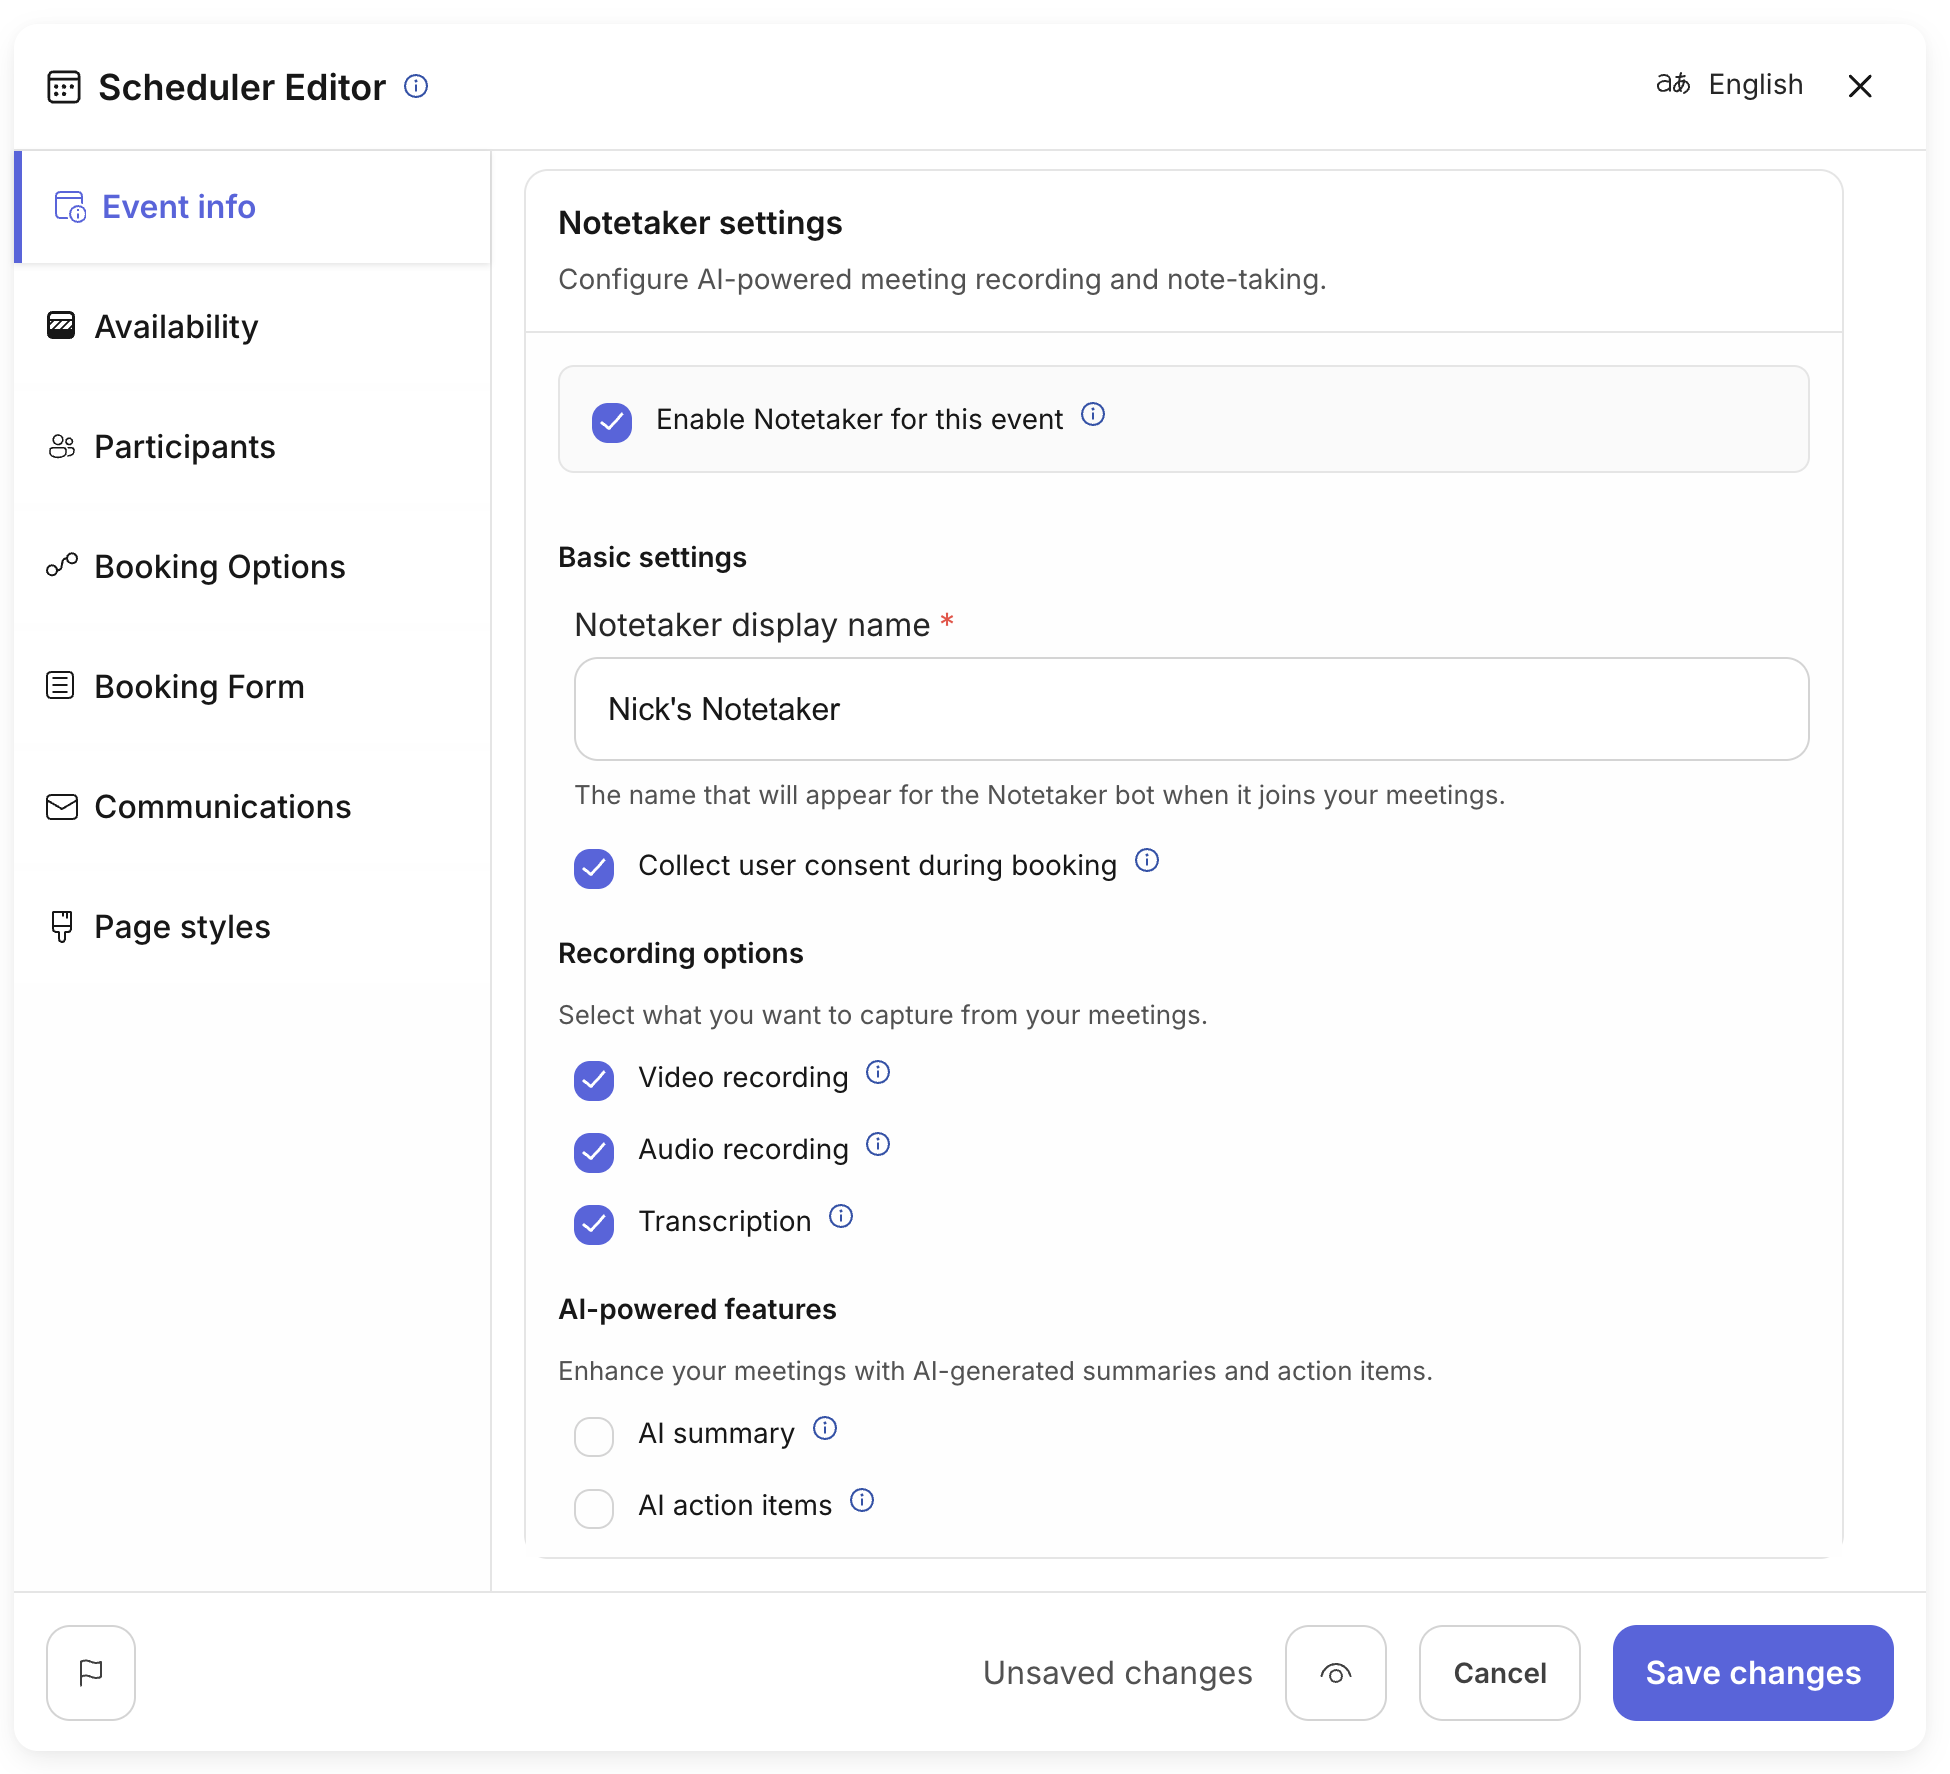Screen dimensions: 1950x1774
Task: Click the Cancel button
Action: click(x=1499, y=1672)
